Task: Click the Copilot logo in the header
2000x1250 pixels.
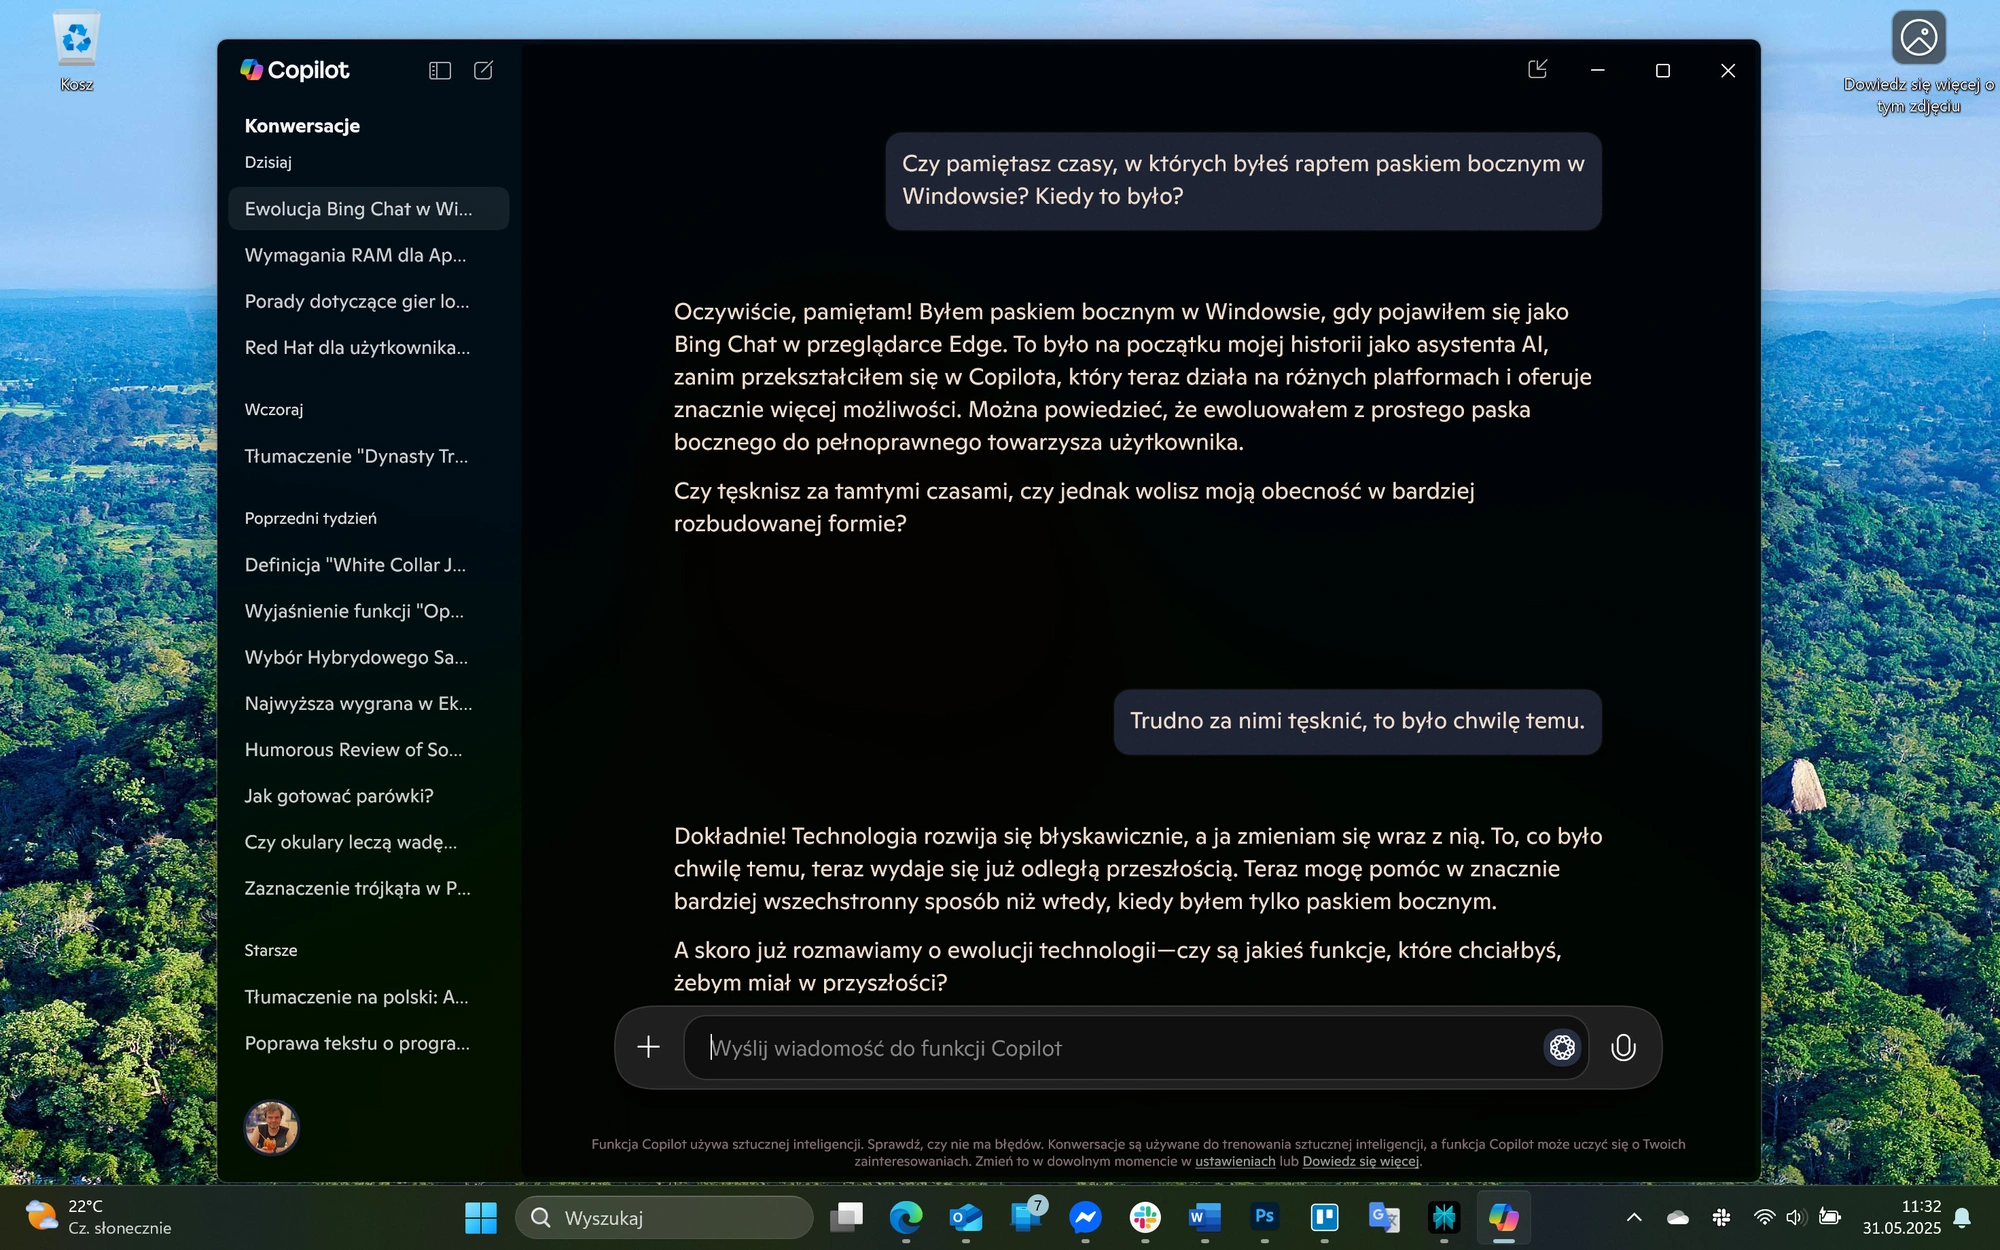Action: point(294,70)
